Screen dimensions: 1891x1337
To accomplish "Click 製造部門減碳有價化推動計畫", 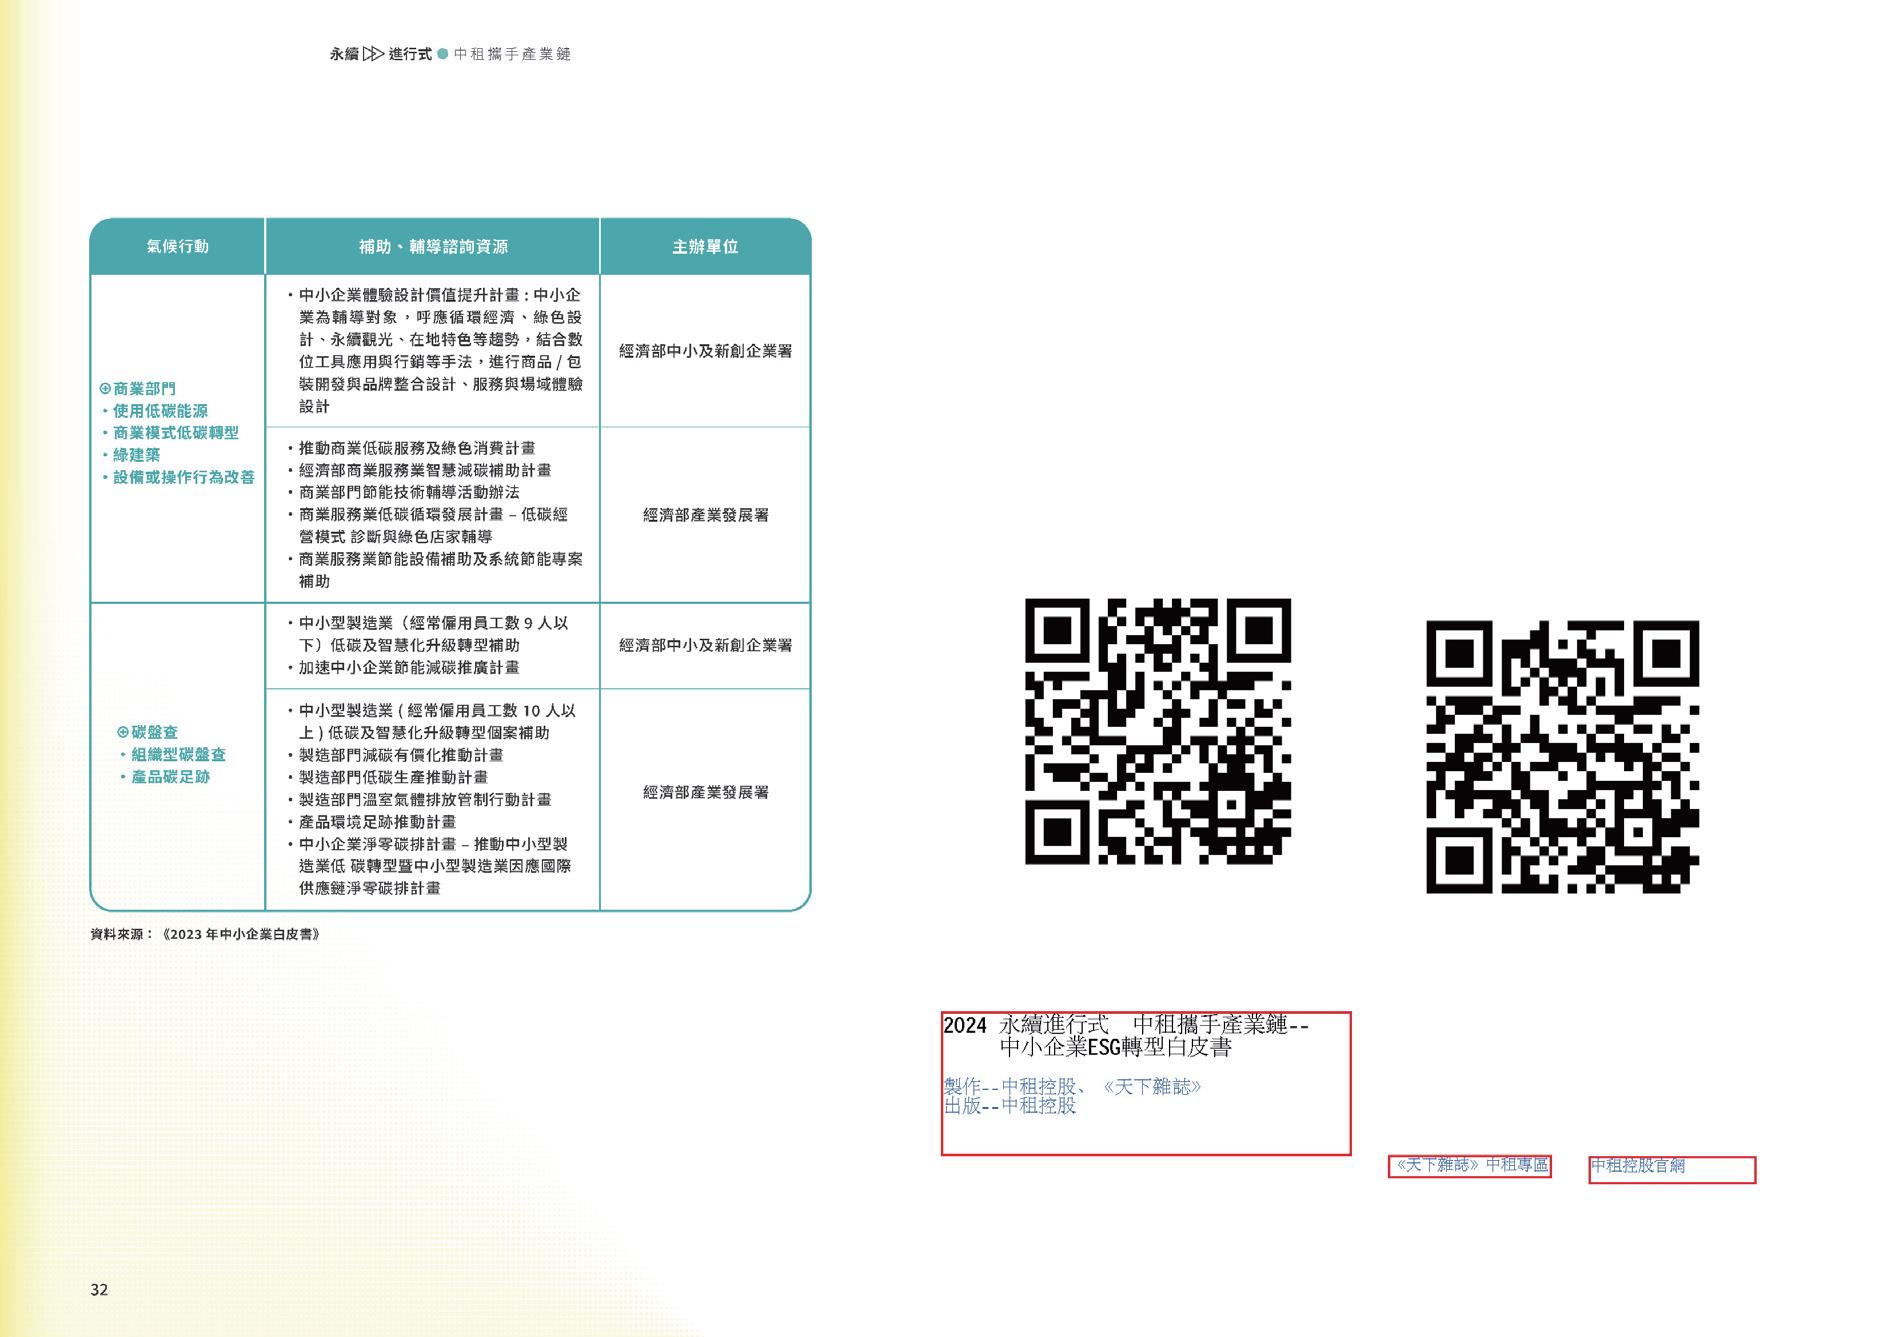I will [394, 755].
